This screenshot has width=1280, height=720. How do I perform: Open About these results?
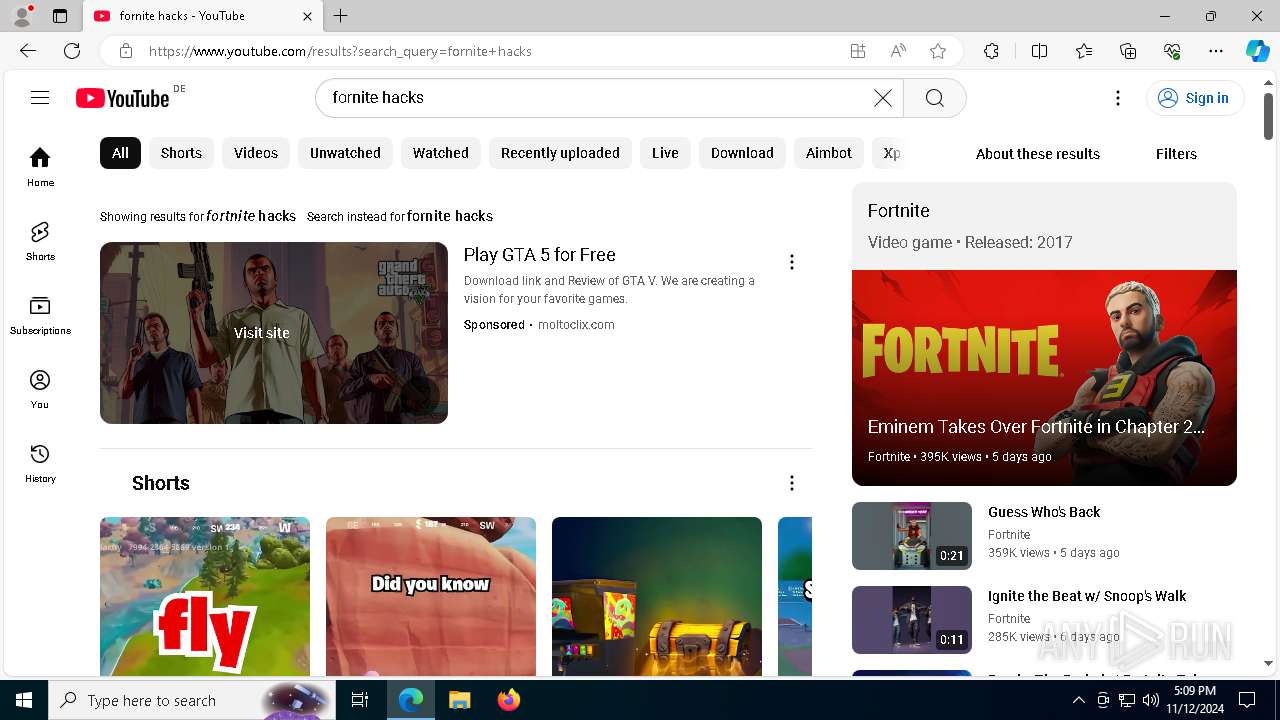click(x=1038, y=154)
